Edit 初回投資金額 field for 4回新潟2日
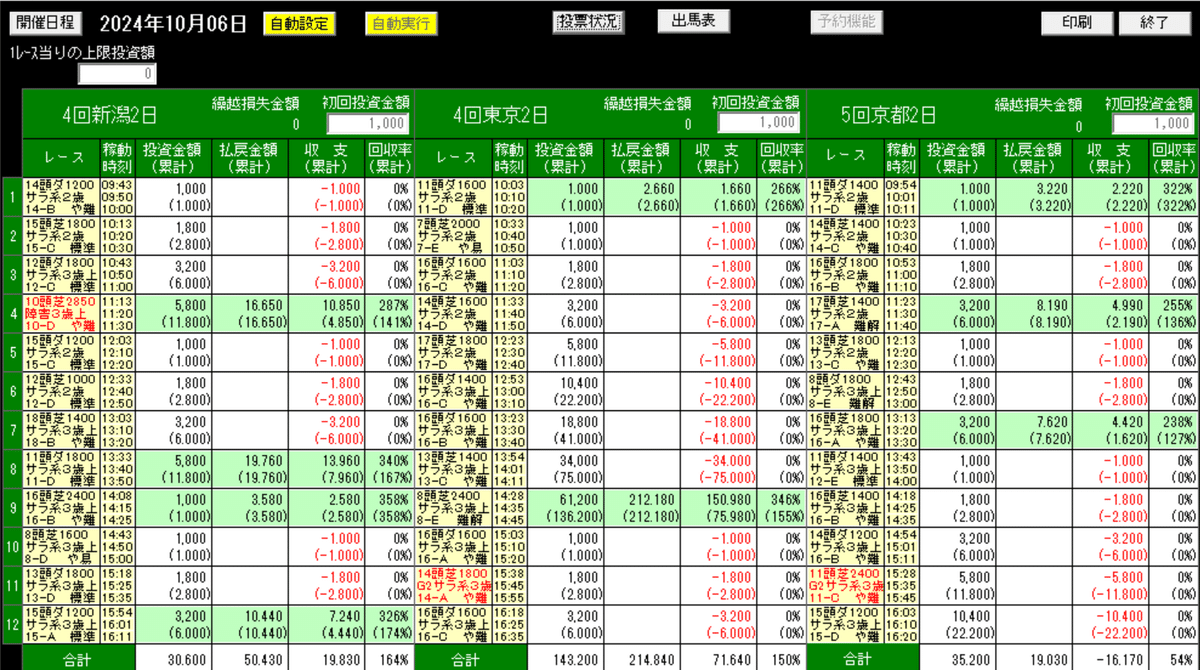 [368, 123]
